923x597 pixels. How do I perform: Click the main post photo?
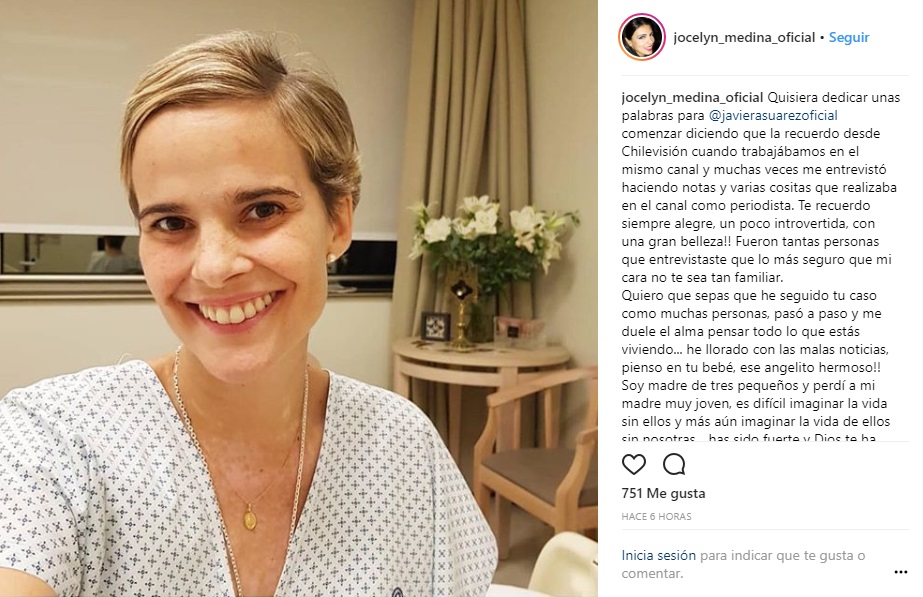[x=299, y=298]
